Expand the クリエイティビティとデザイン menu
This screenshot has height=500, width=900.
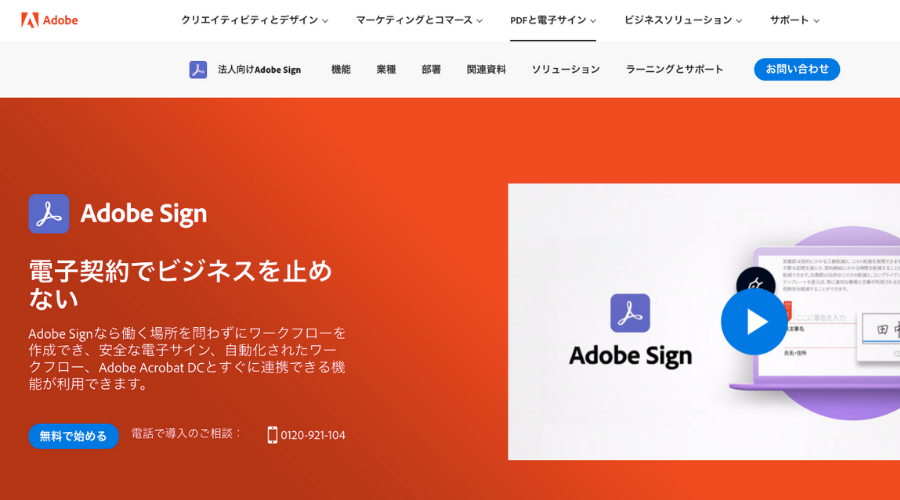coord(254,20)
